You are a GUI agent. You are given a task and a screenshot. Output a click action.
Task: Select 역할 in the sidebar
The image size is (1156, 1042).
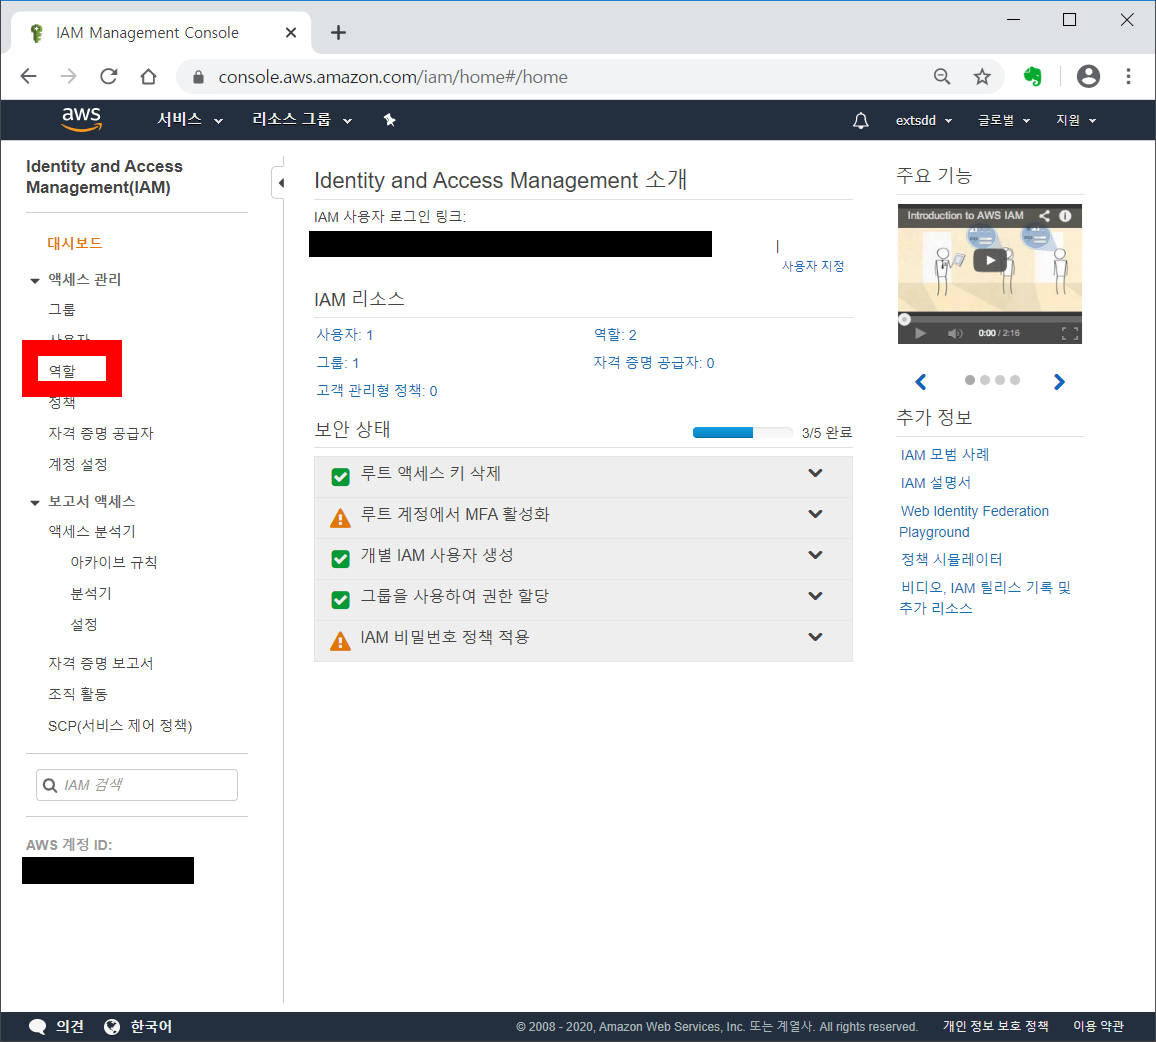click(x=62, y=371)
